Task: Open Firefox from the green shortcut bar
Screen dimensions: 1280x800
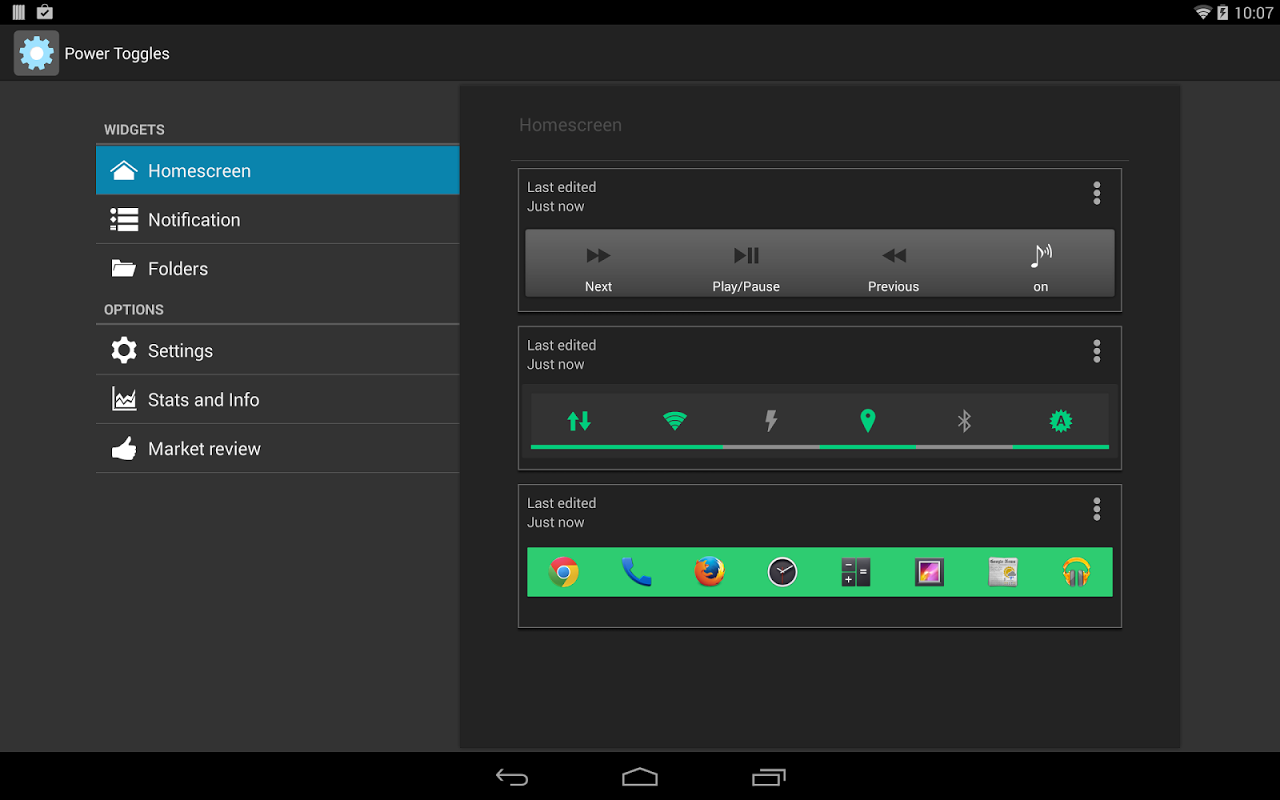Action: pyautogui.click(x=709, y=572)
